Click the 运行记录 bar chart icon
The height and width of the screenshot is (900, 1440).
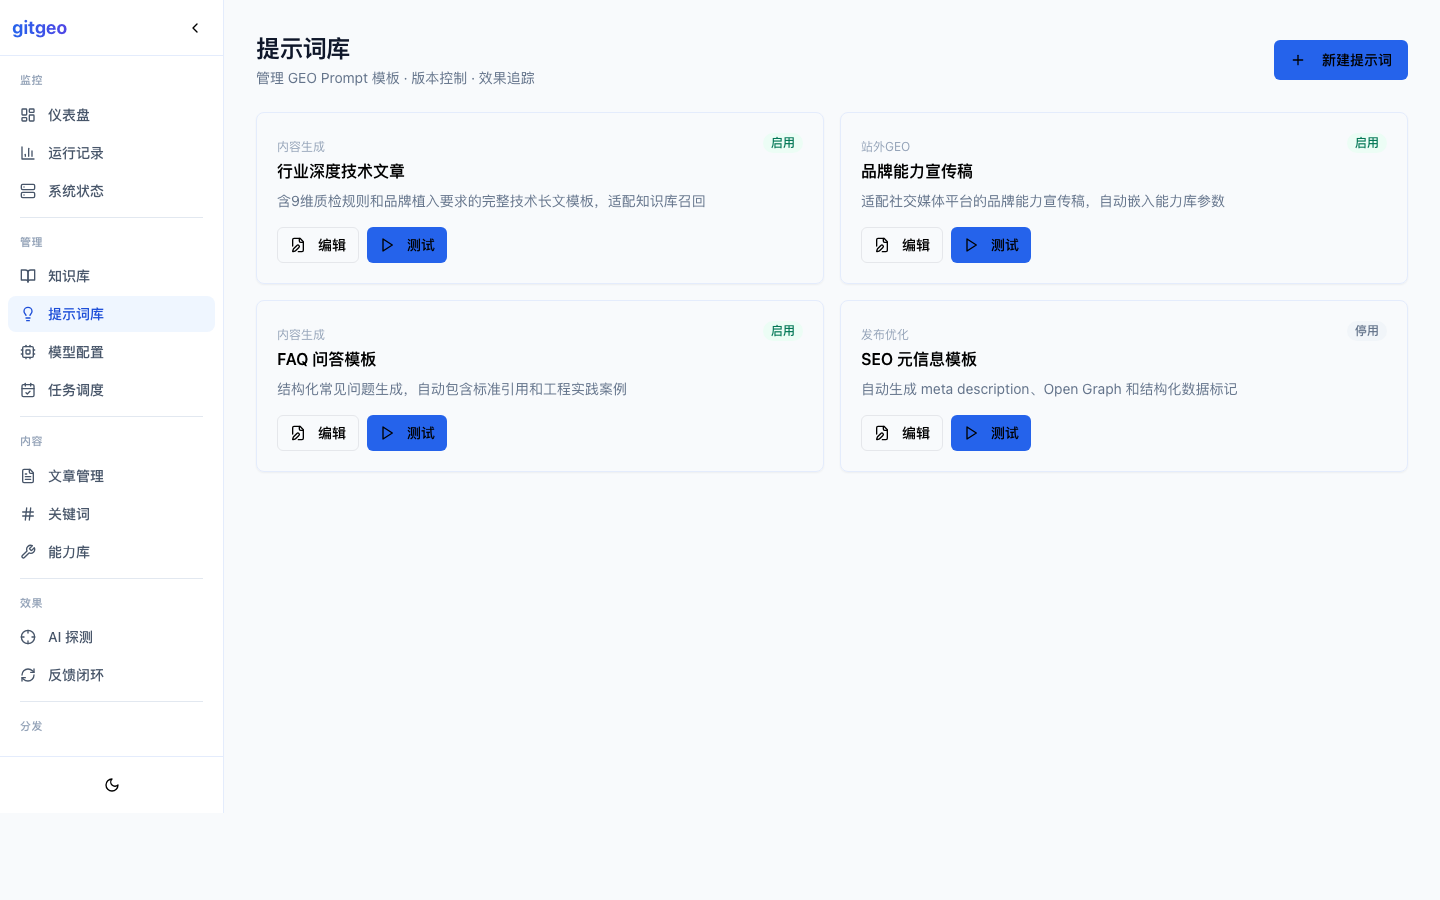pyautogui.click(x=28, y=153)
